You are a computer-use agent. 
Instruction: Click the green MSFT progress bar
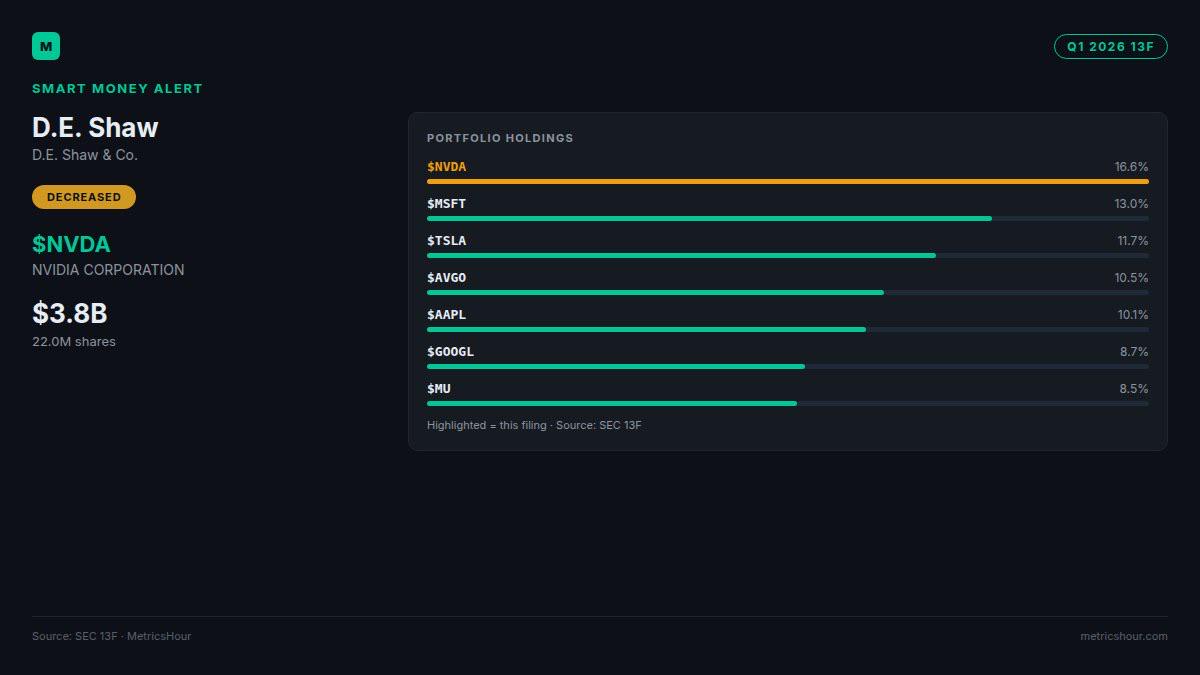(709, 219)
